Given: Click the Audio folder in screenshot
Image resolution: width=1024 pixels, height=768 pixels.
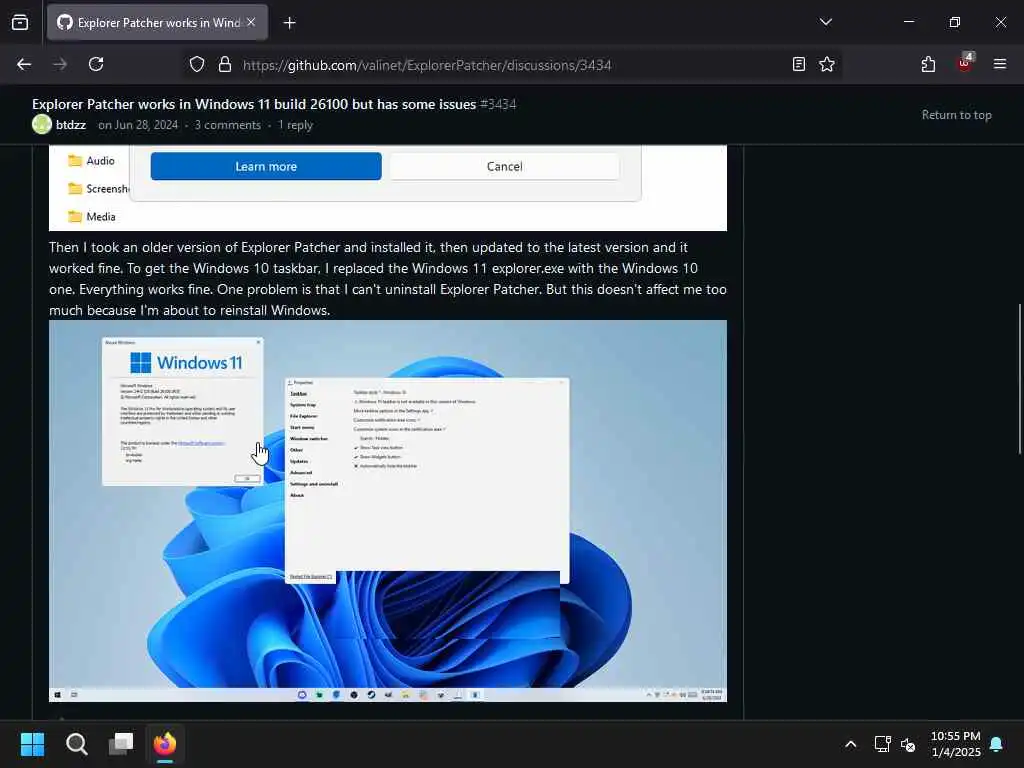Looking at the screenshot, I should pos(91,161).
